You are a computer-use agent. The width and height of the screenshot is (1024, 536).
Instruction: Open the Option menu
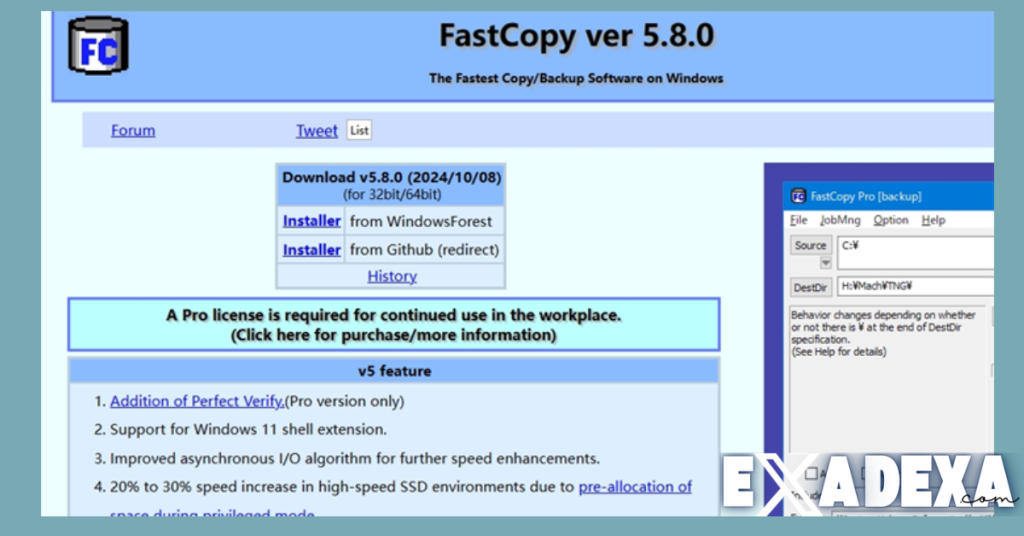(x=891, y=220)
